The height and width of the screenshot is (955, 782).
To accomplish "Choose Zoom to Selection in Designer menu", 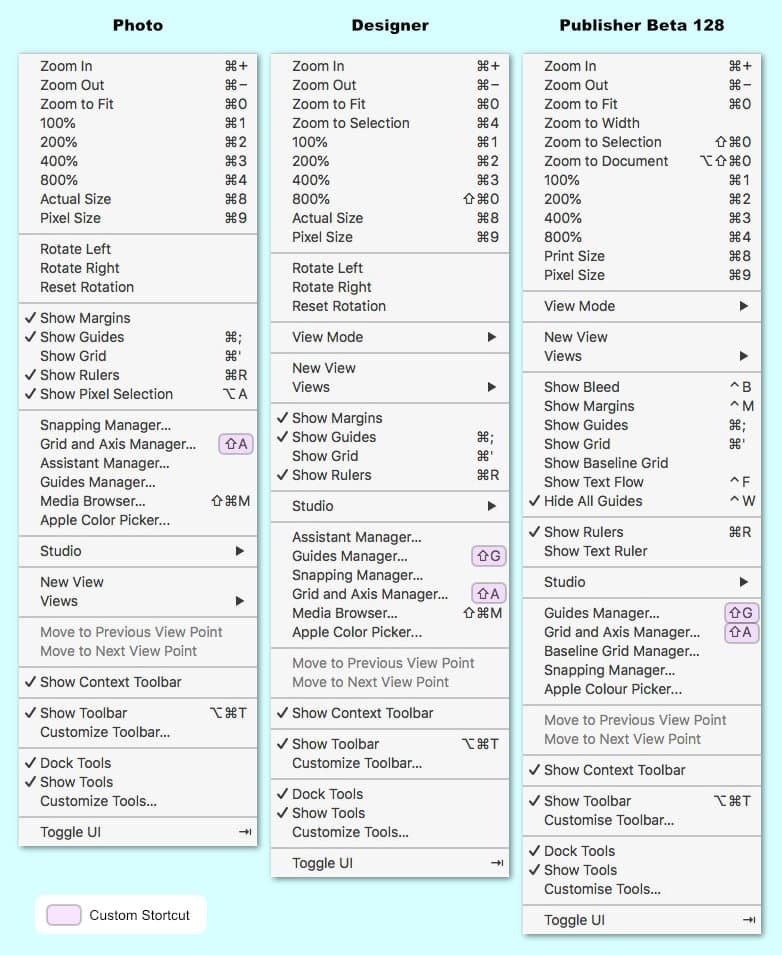I will tap(390, 123).
